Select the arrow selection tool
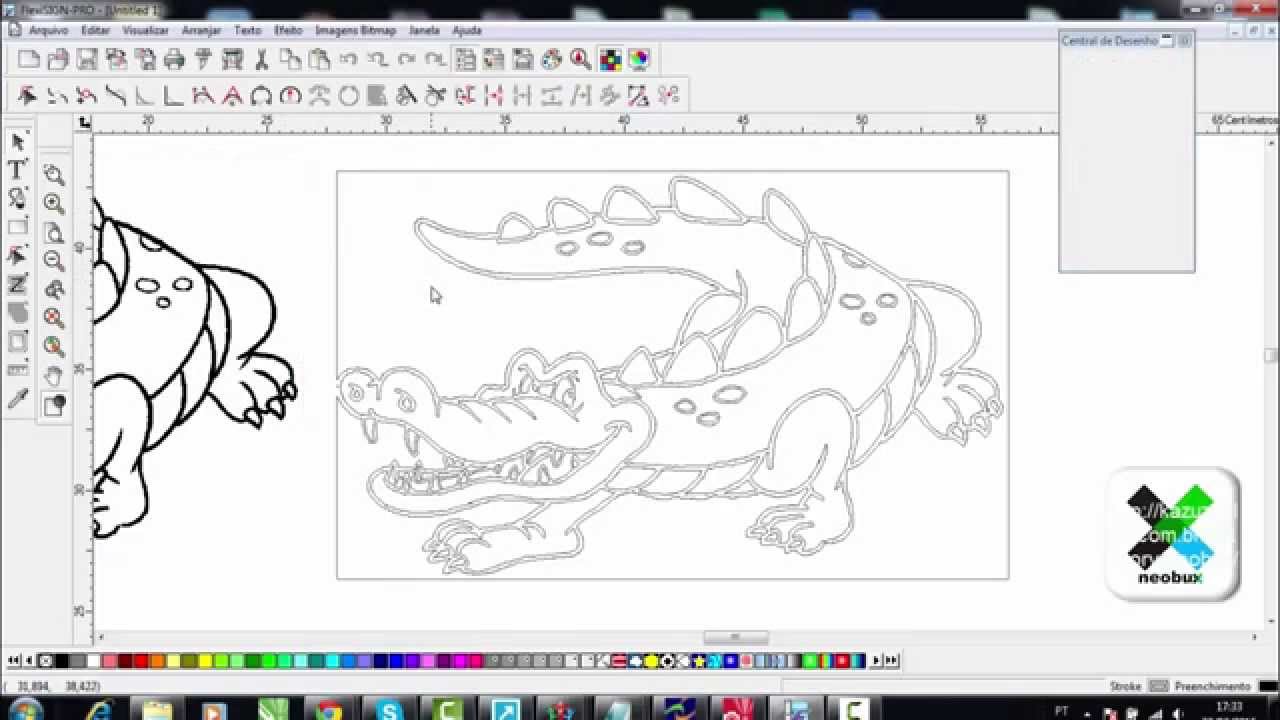Viewport: 1280px width, 720px height. [18, 142]
